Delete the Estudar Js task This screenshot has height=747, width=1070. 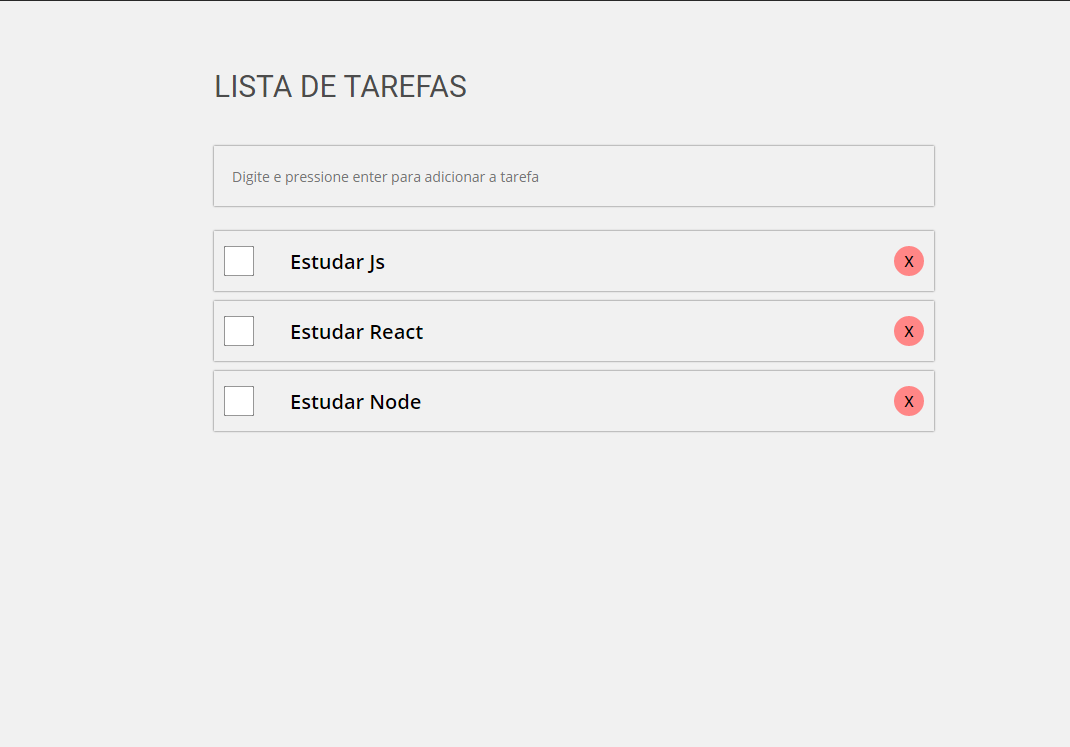[908, 261]
